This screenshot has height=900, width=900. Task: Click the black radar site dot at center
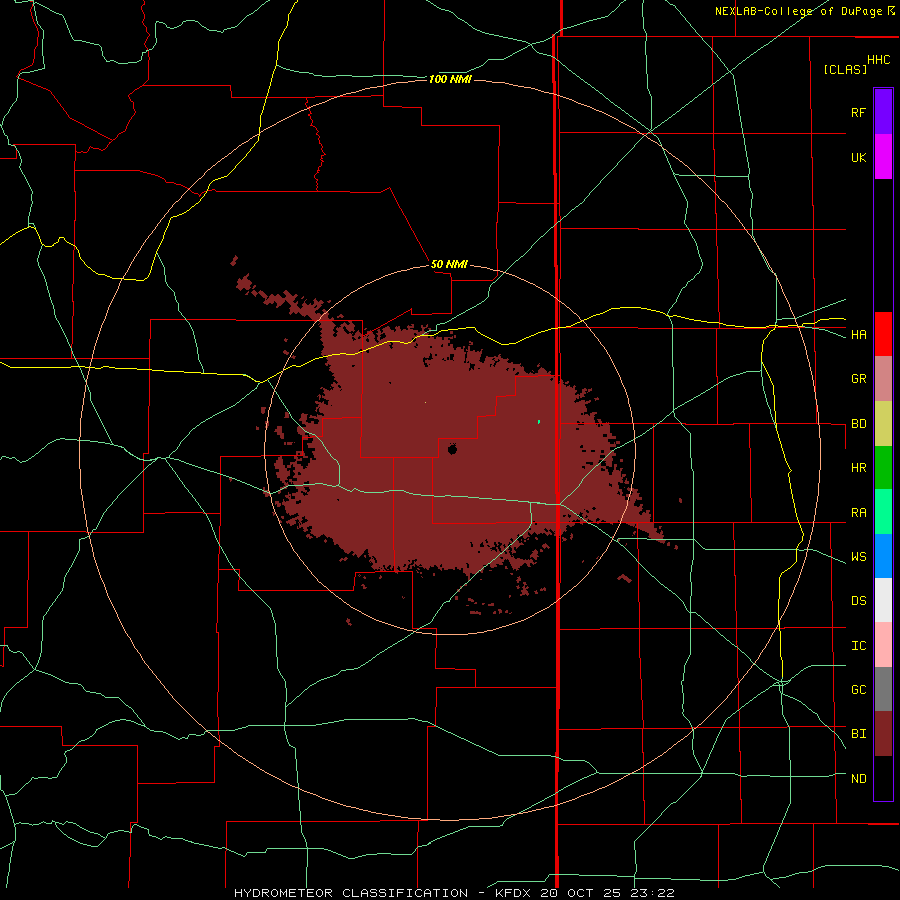point(452,449)
